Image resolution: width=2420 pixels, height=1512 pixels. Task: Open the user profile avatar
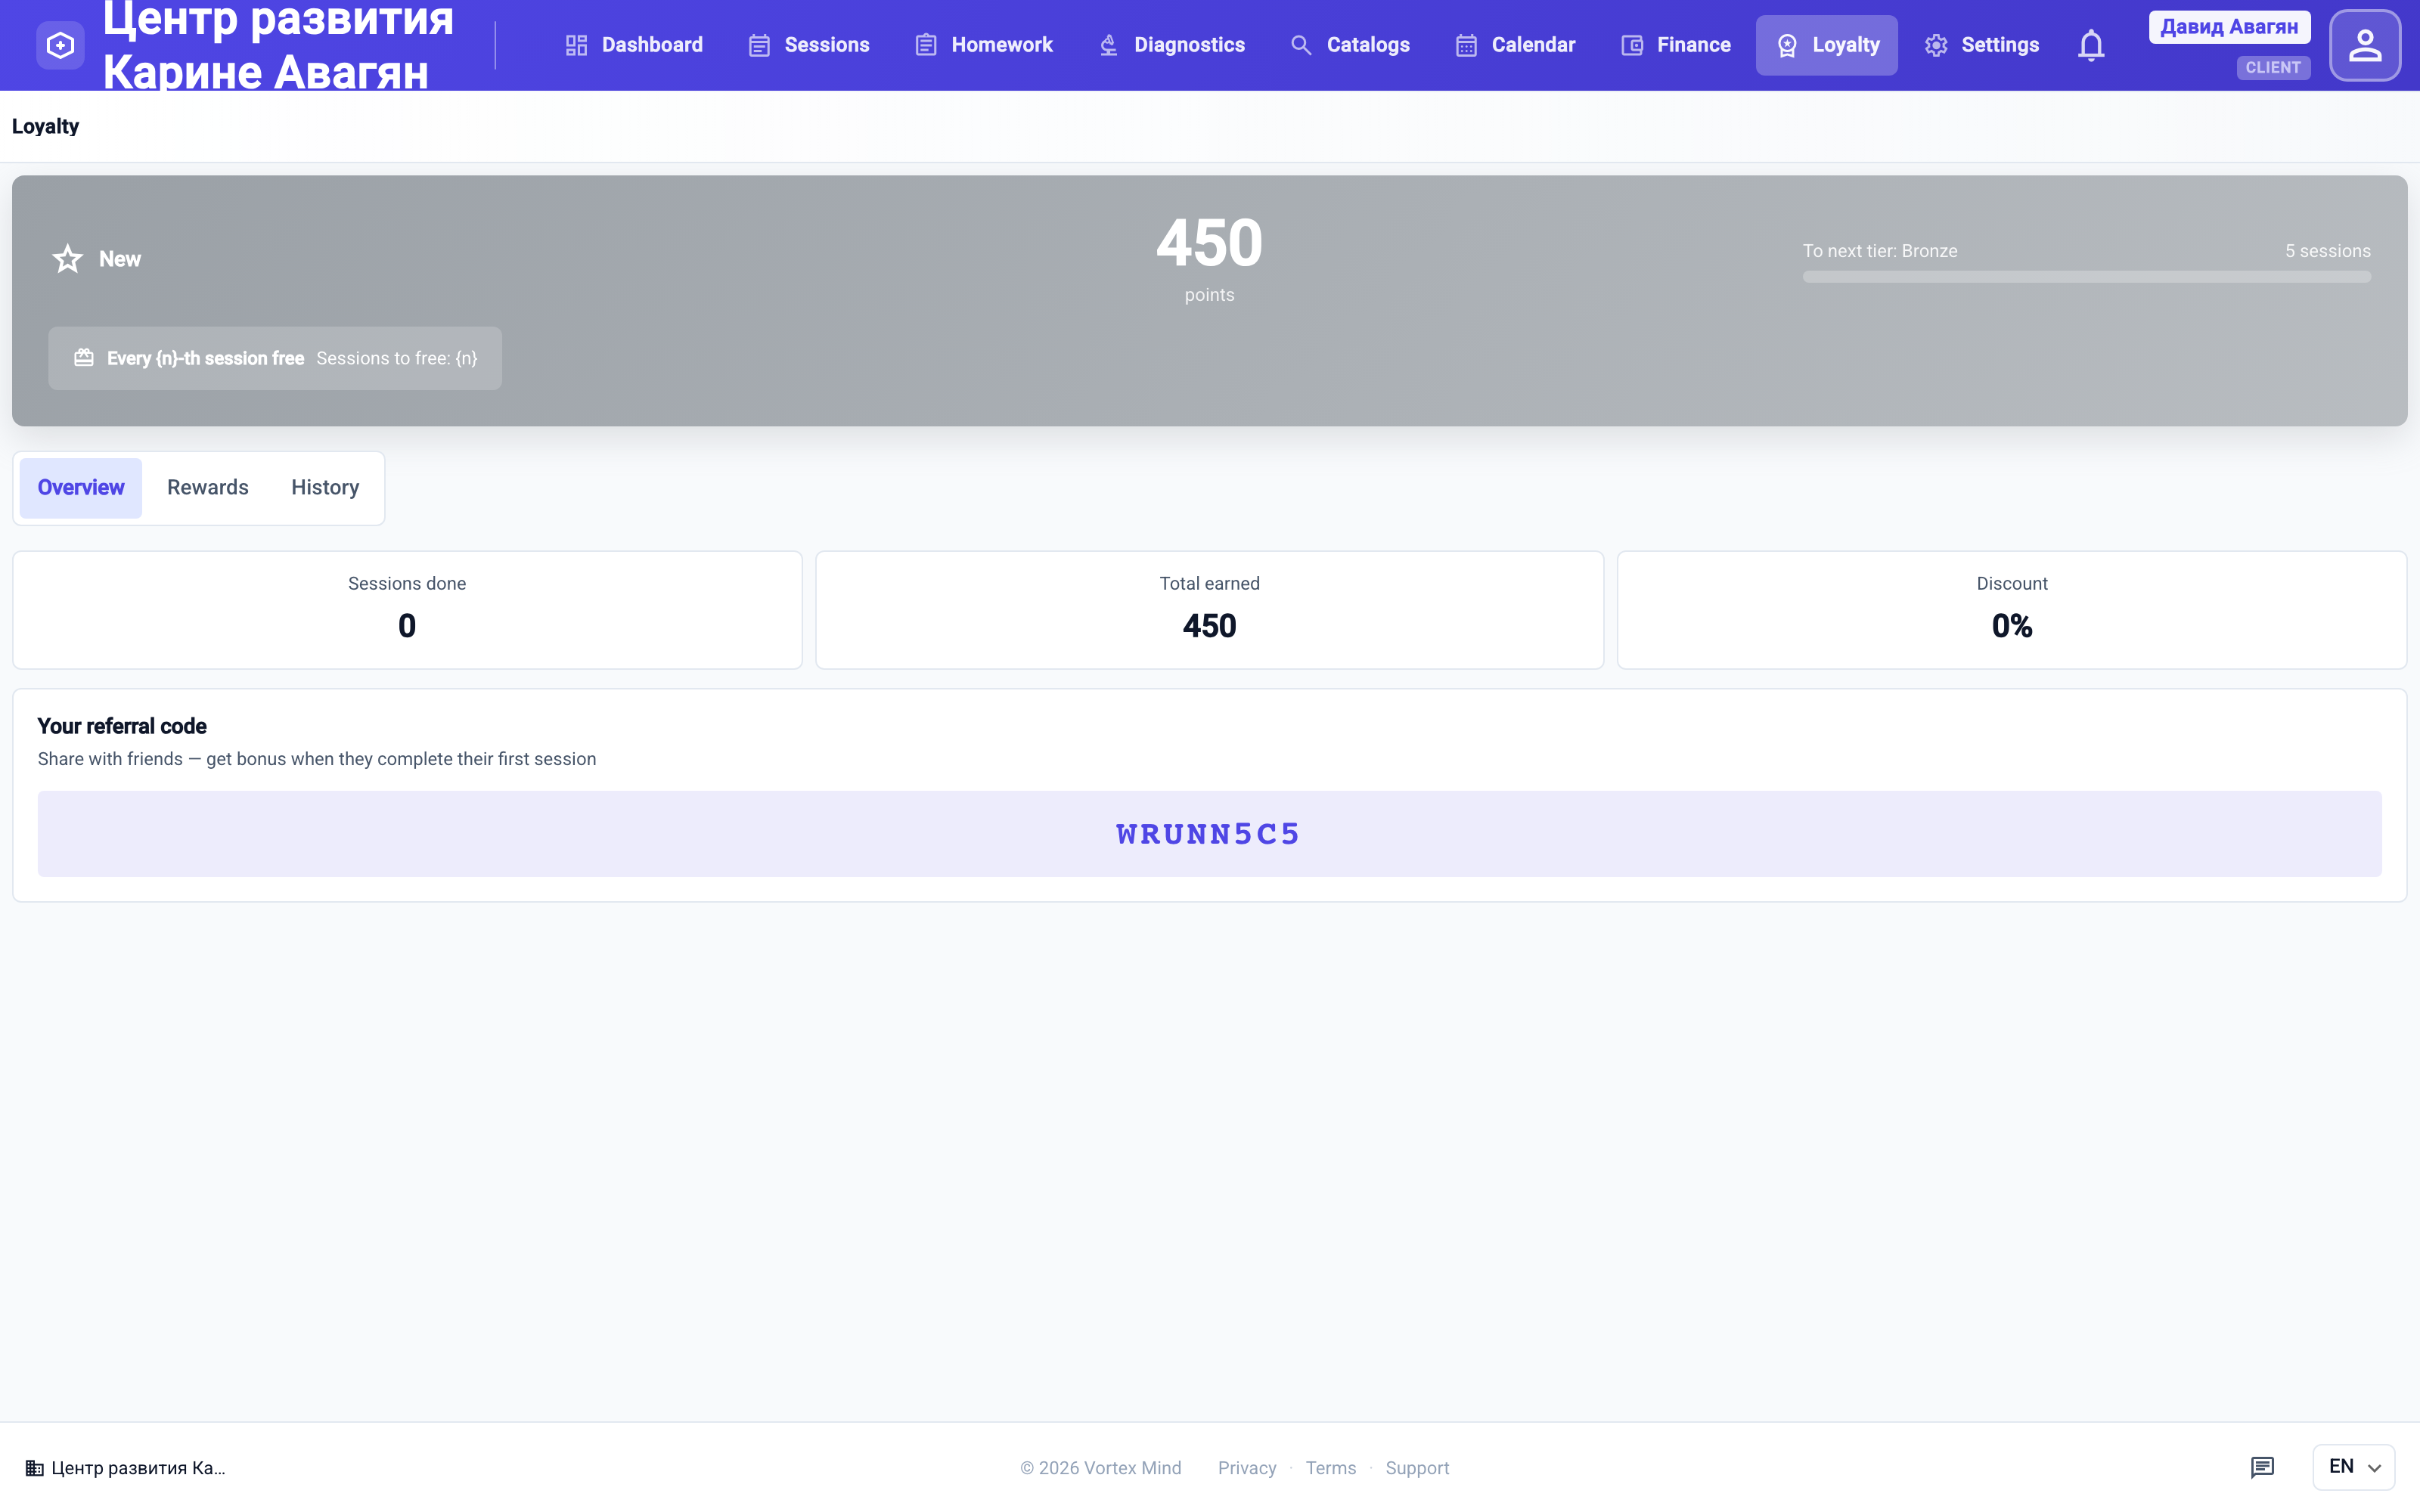tap(2364, 45)
